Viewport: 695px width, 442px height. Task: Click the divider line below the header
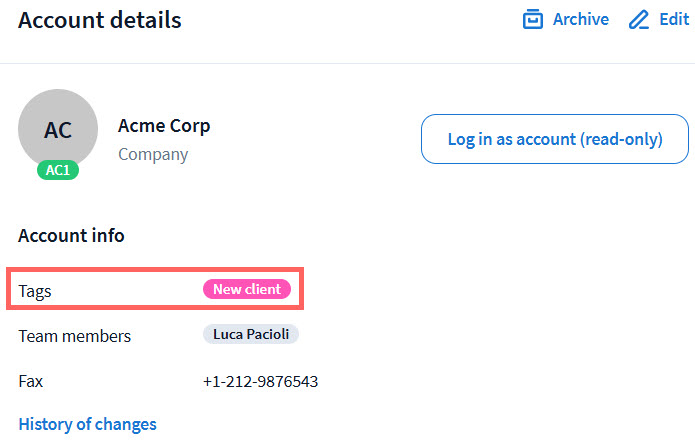(347, 63)
